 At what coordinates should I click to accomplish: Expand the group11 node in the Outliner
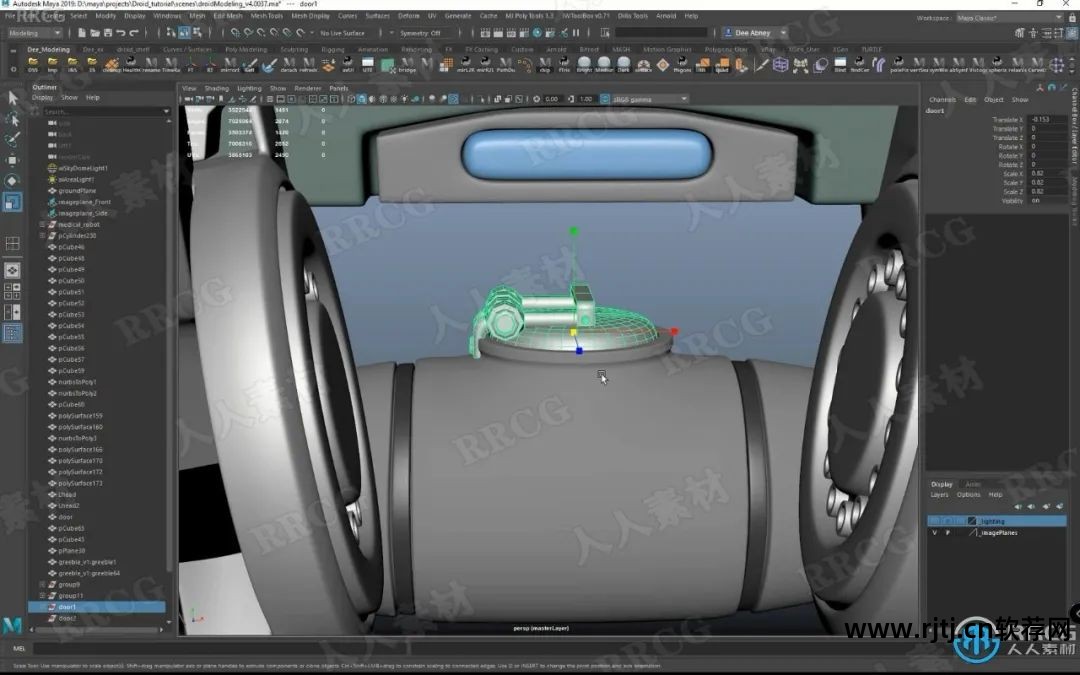tap(42, 595)
